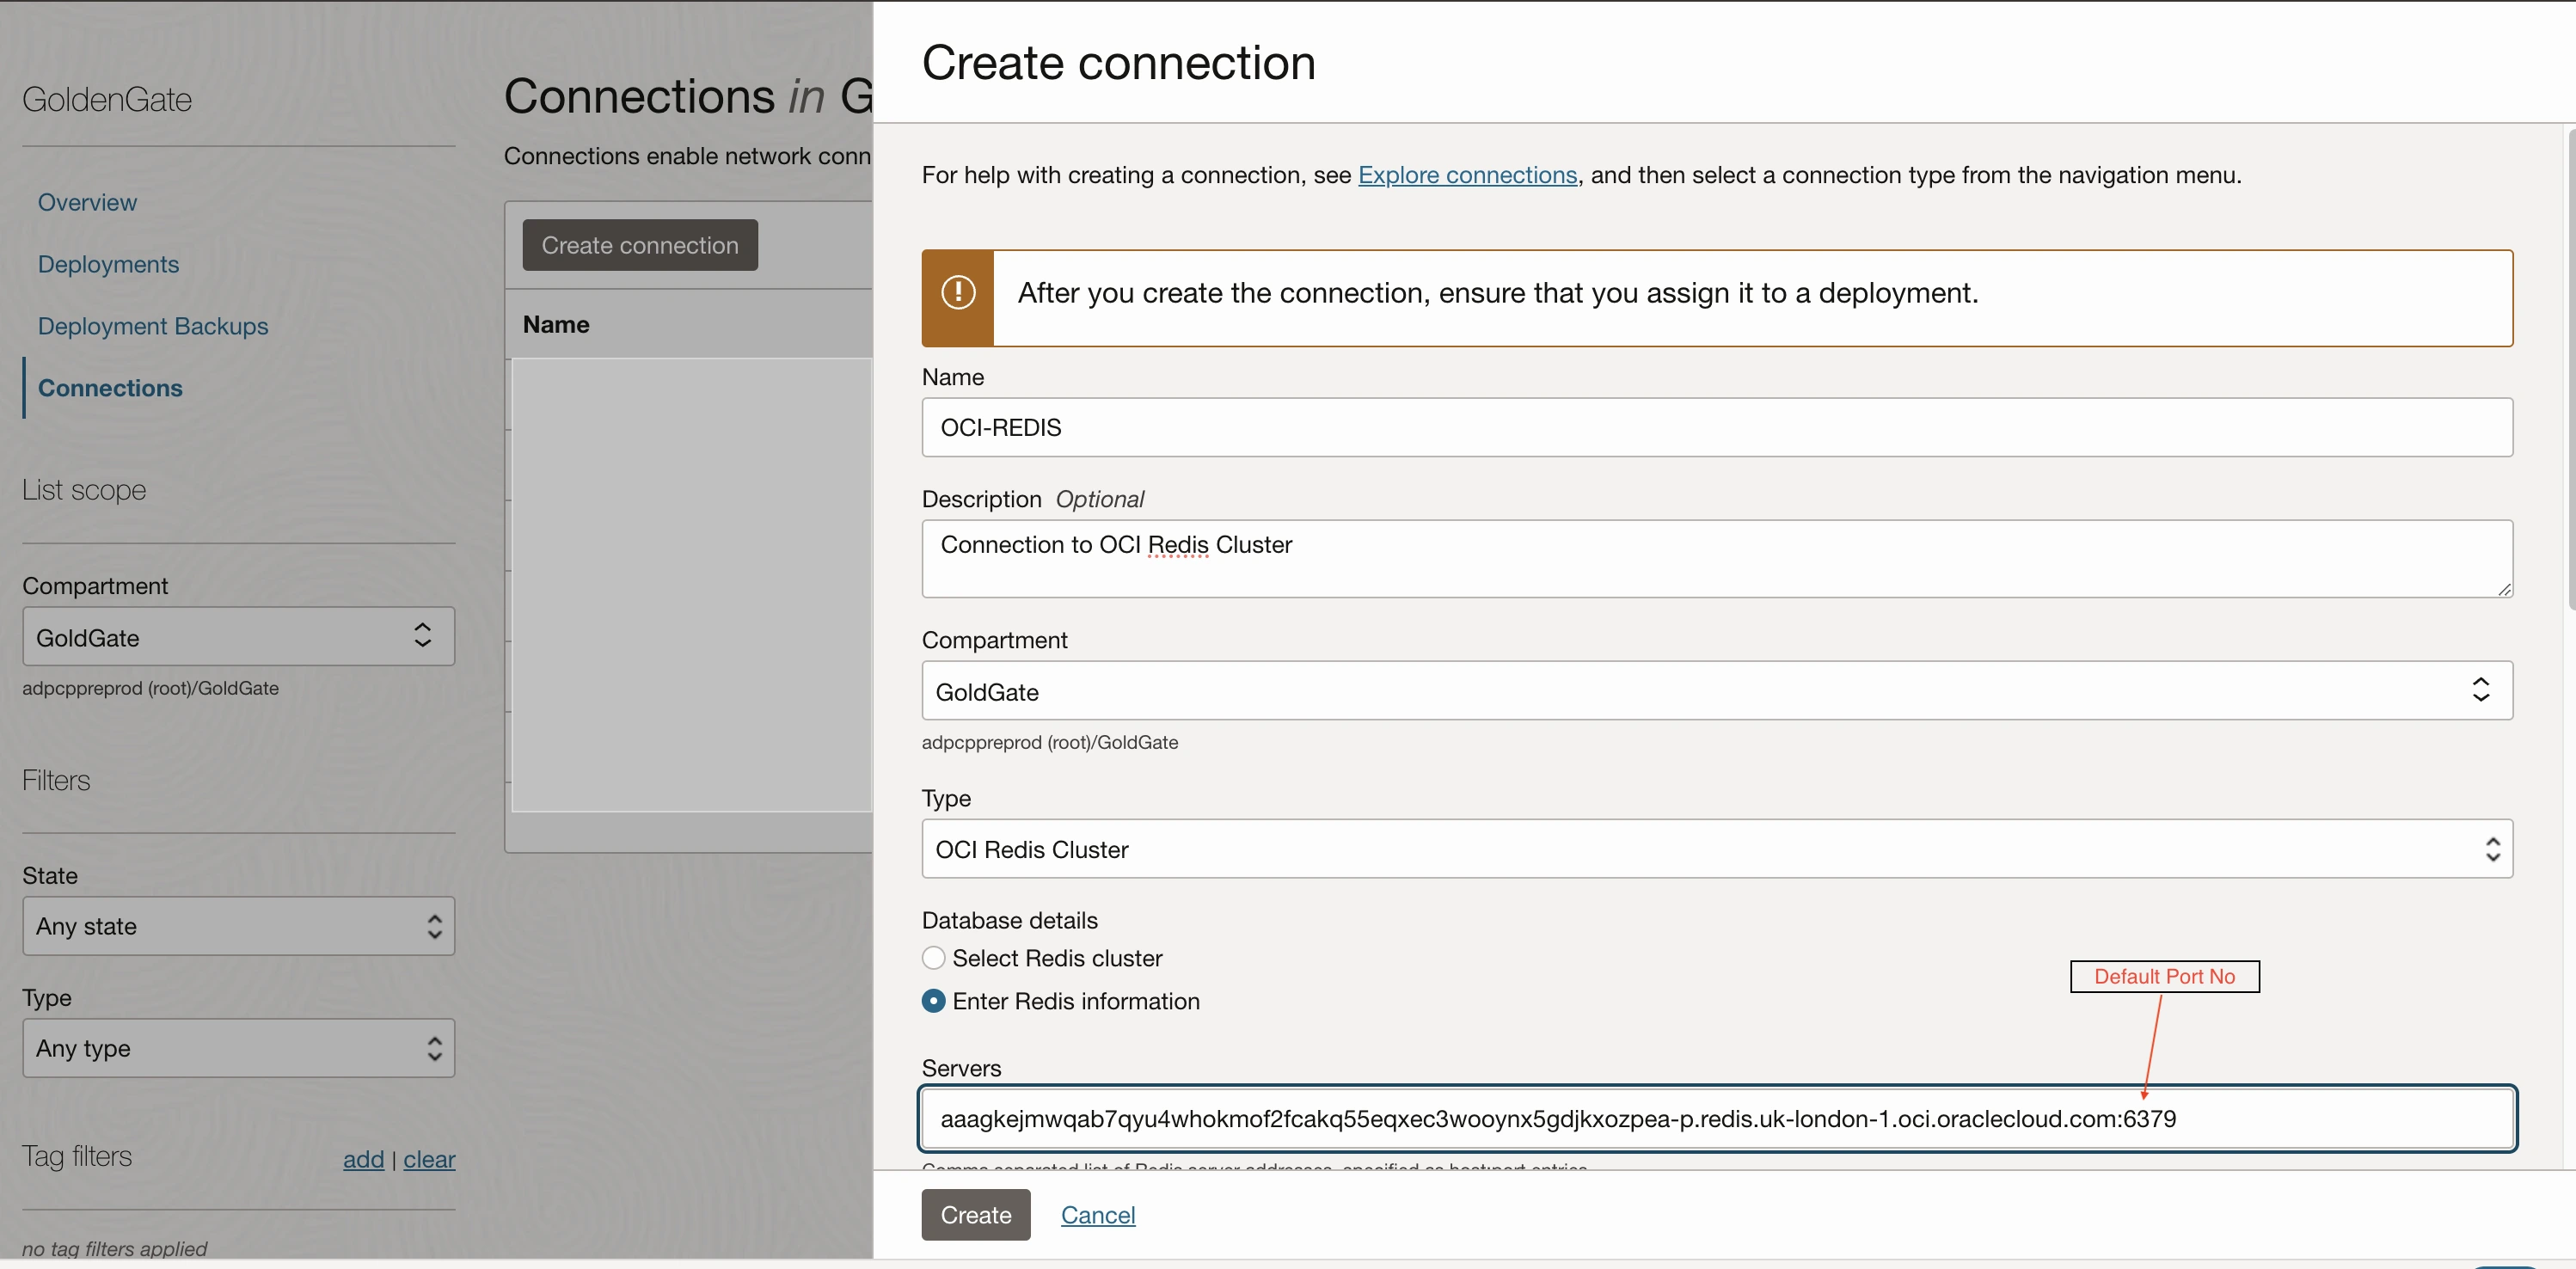The image size is (2576, 1269).
Task: Click the Cancel link
Action: click(1097, 1215)
